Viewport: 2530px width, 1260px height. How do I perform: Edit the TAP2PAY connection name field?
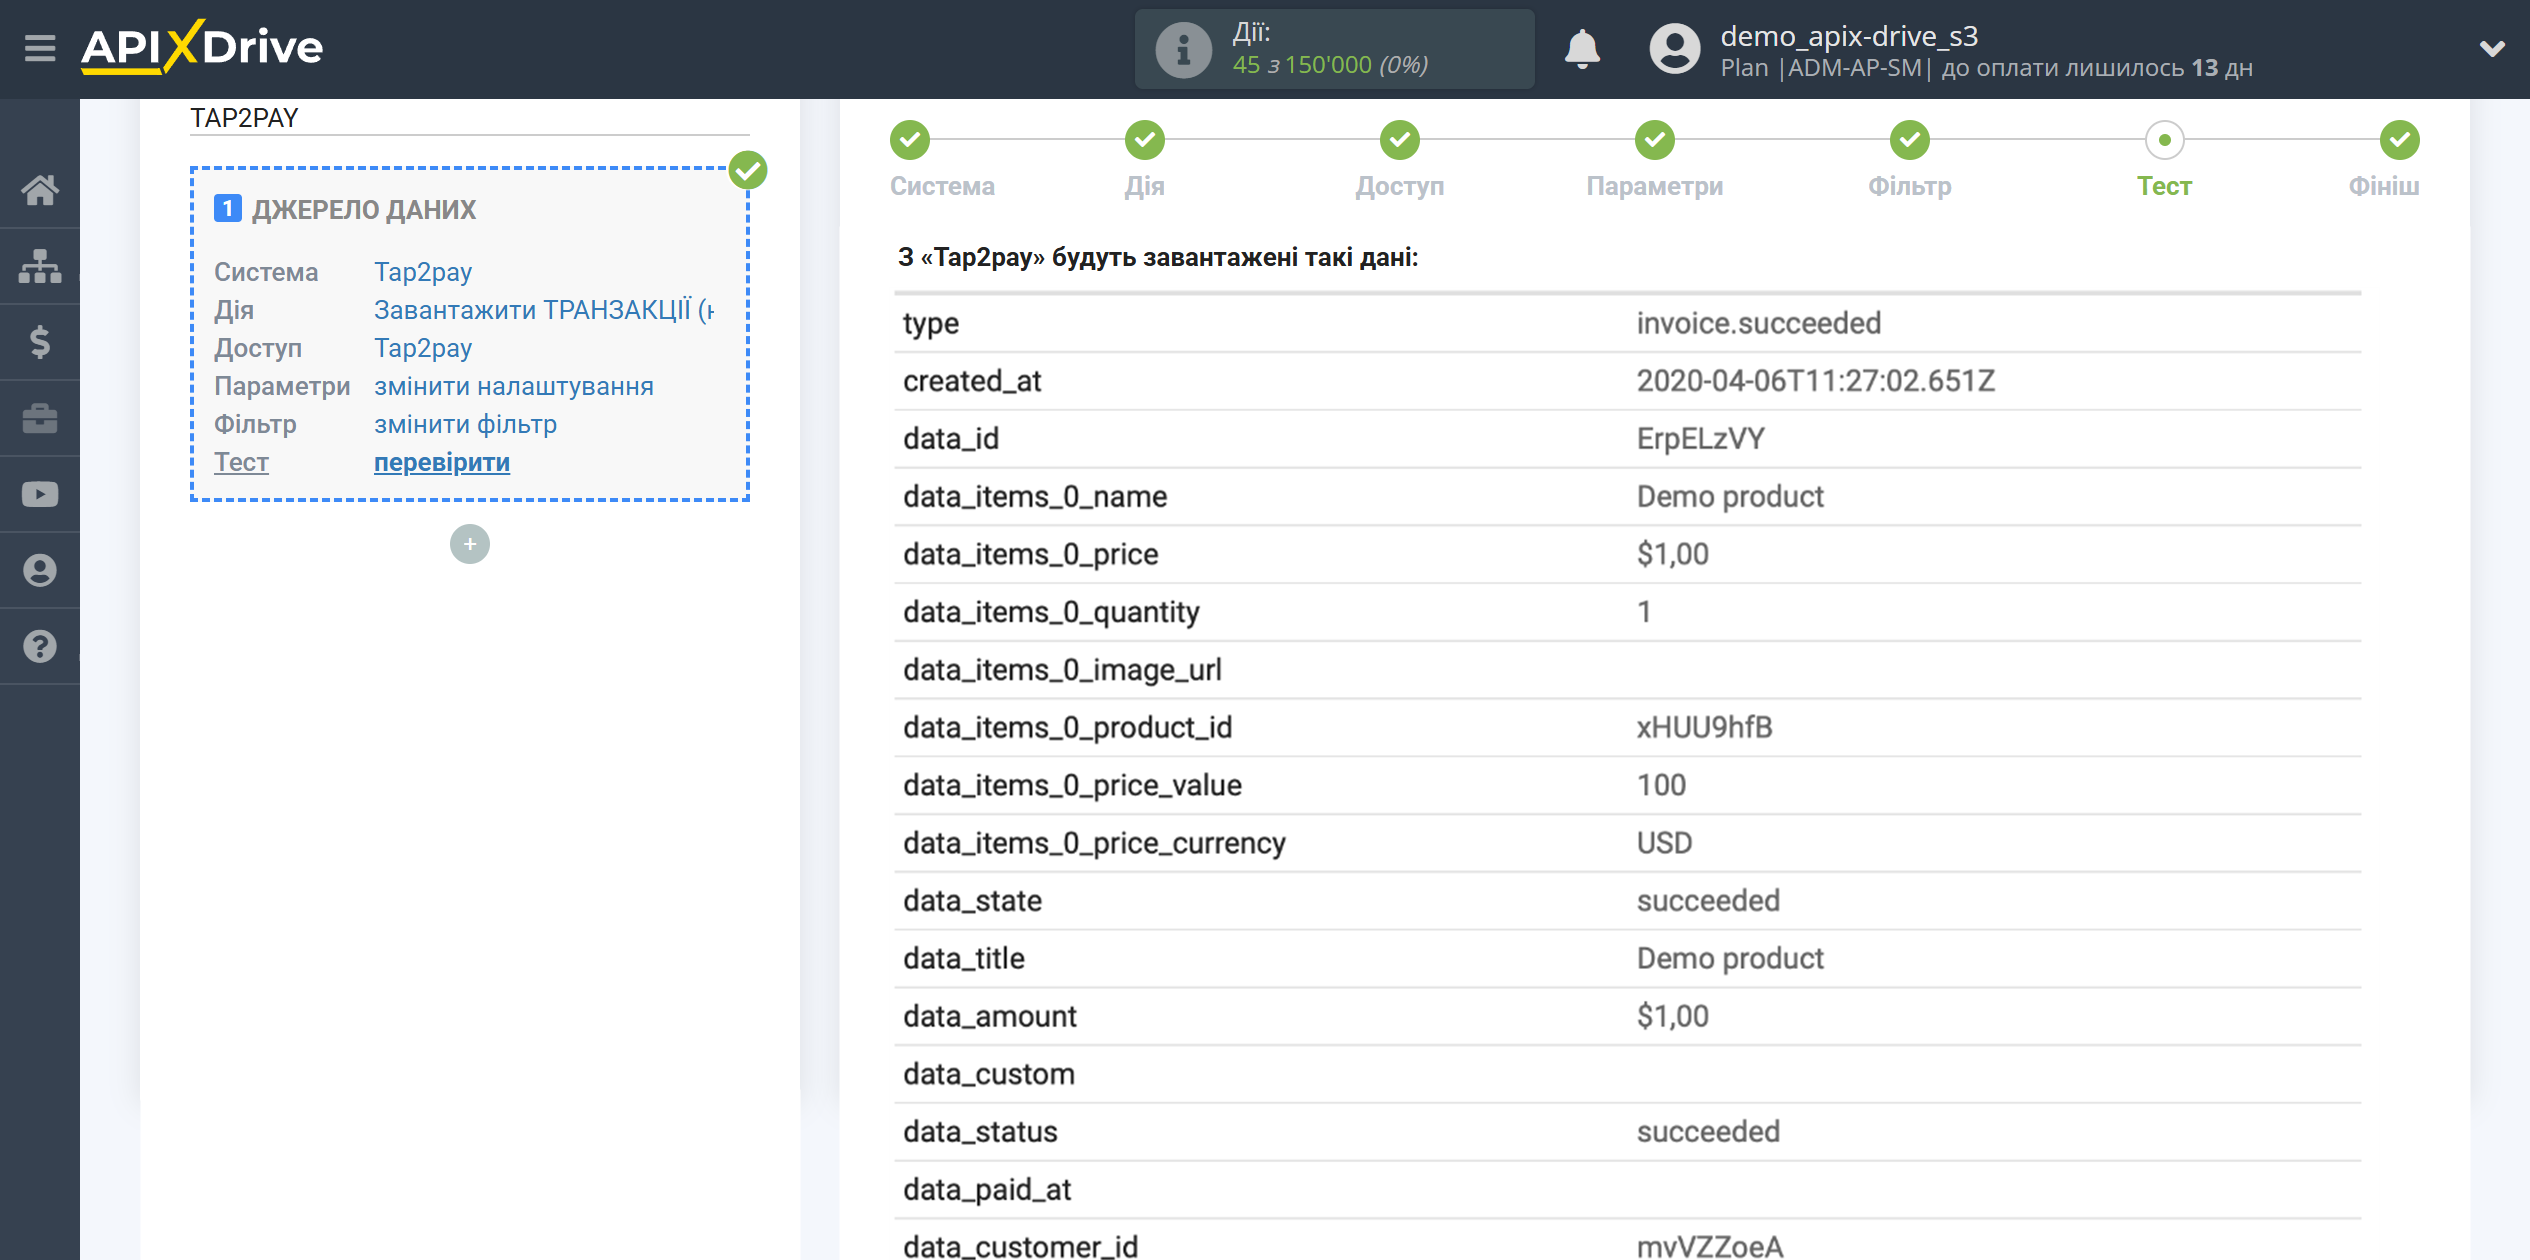[469, 118]
